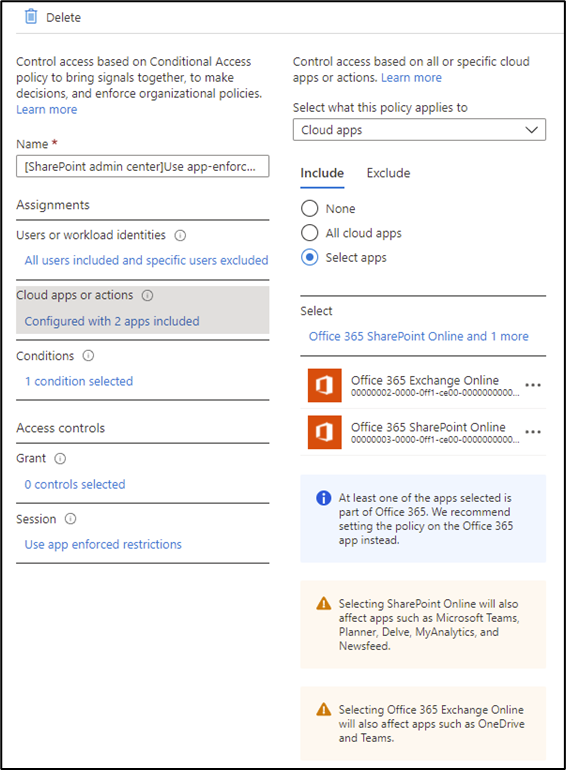Screen dimensions: 566x770
Task: Open the 0 controls selected Grant link
Action: point(75,485)
